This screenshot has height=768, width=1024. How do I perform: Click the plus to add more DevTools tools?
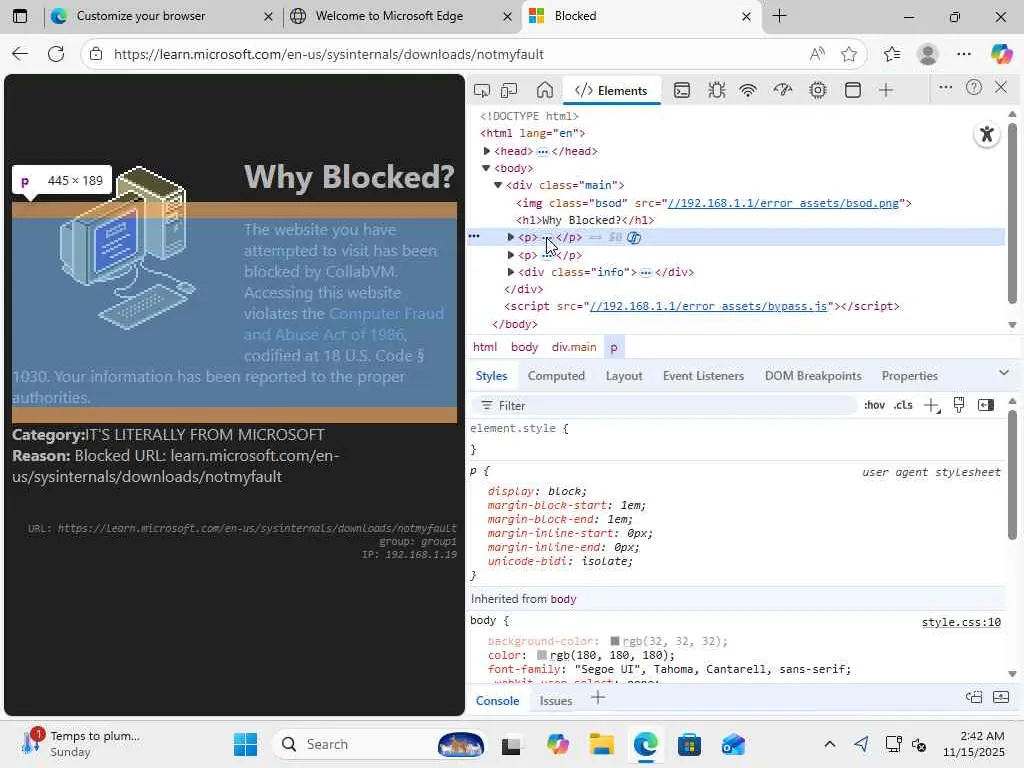(x=886, y=90)
